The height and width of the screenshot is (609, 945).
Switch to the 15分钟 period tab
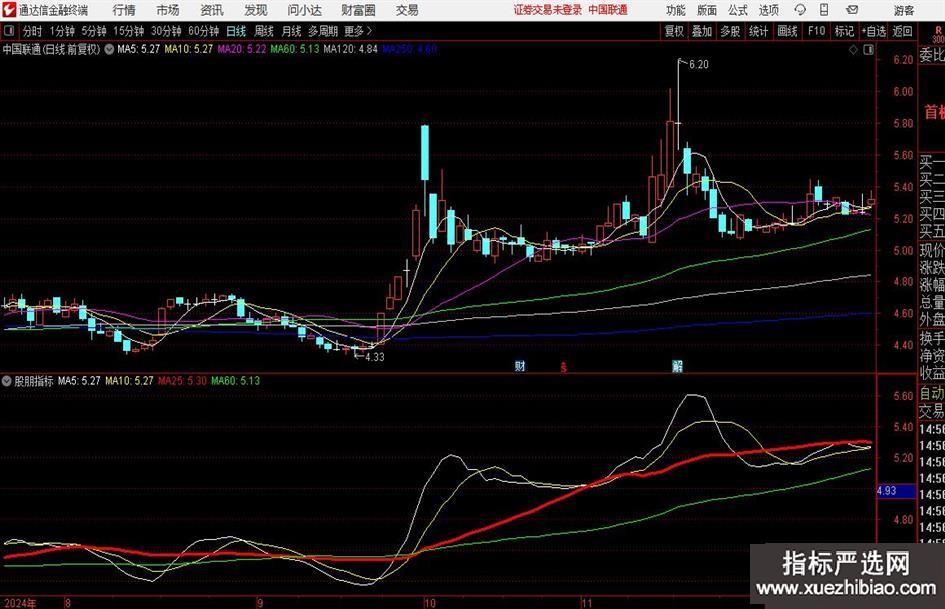pos(129,31)
